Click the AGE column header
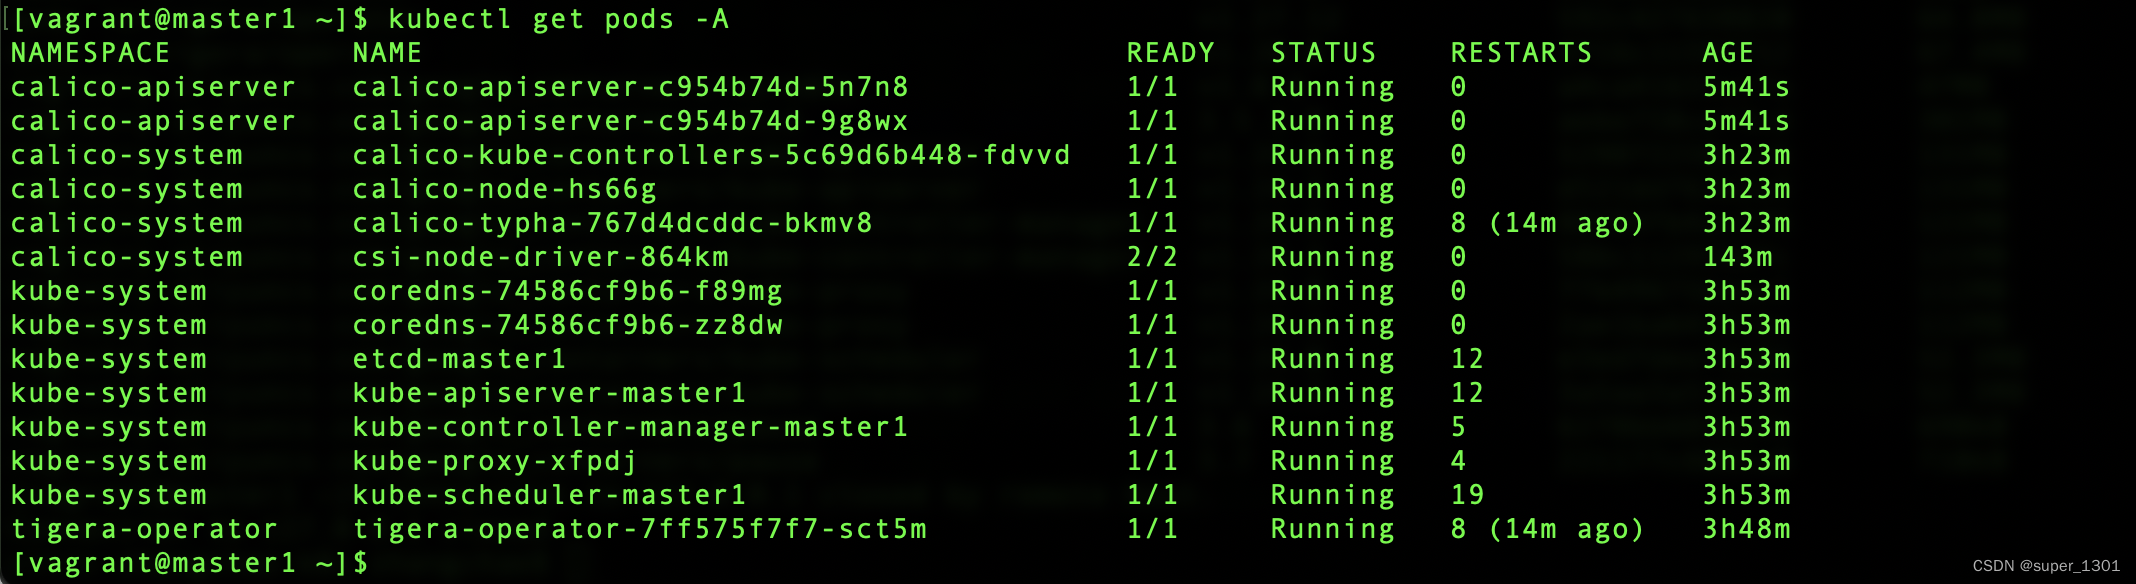The image size is (2136, 584). tap(1729, 53)
